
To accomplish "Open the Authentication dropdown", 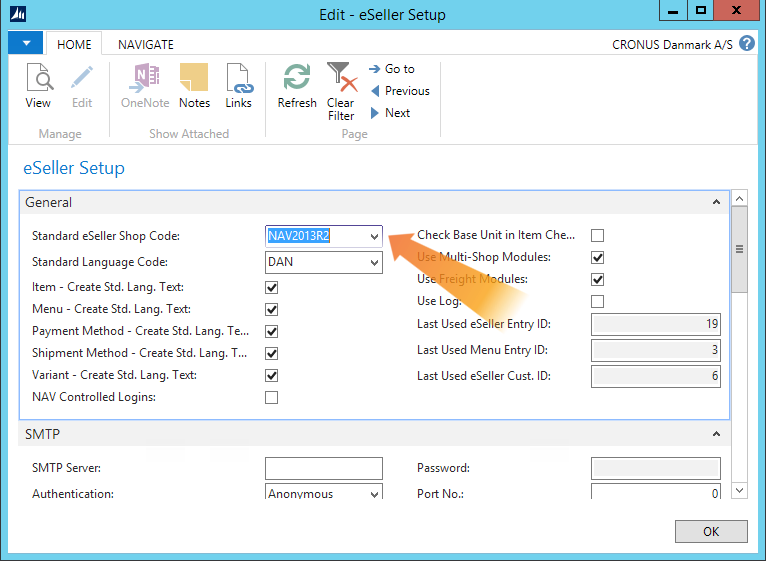I will click(x=374, y=494).
